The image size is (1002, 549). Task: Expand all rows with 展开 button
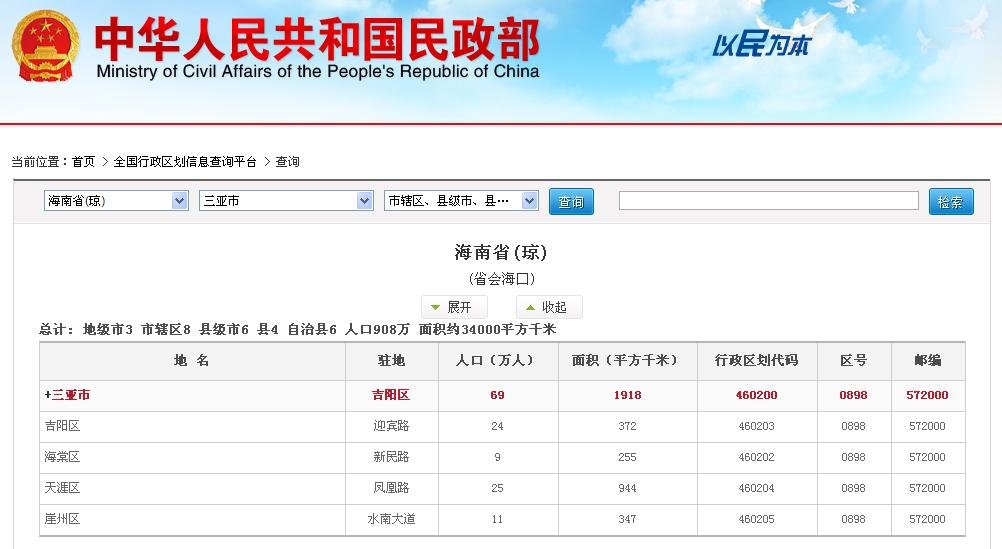click(453, 307)
